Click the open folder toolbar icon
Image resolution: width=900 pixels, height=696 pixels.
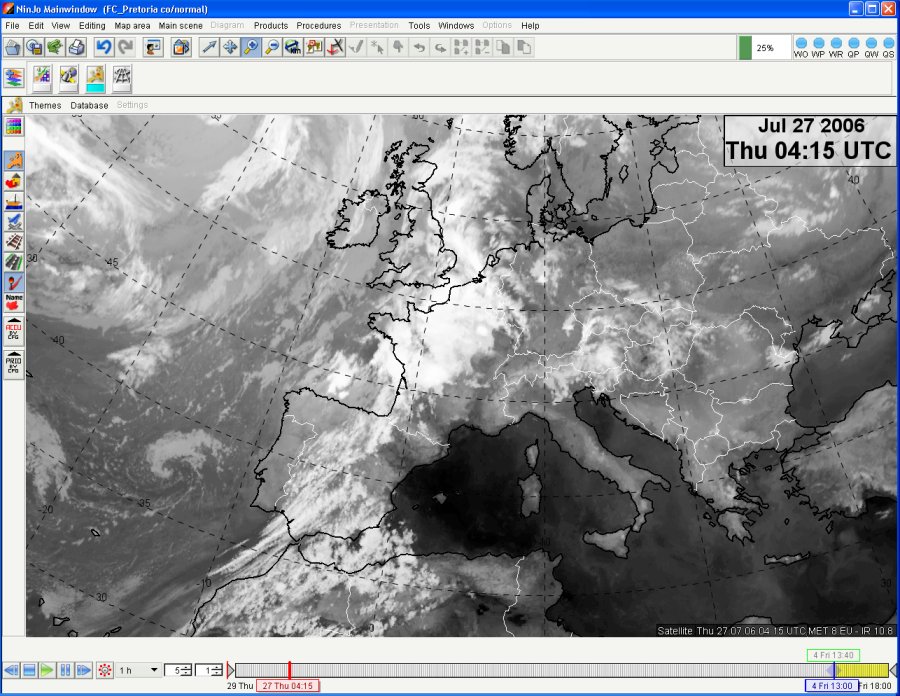[x=13, y=47]
